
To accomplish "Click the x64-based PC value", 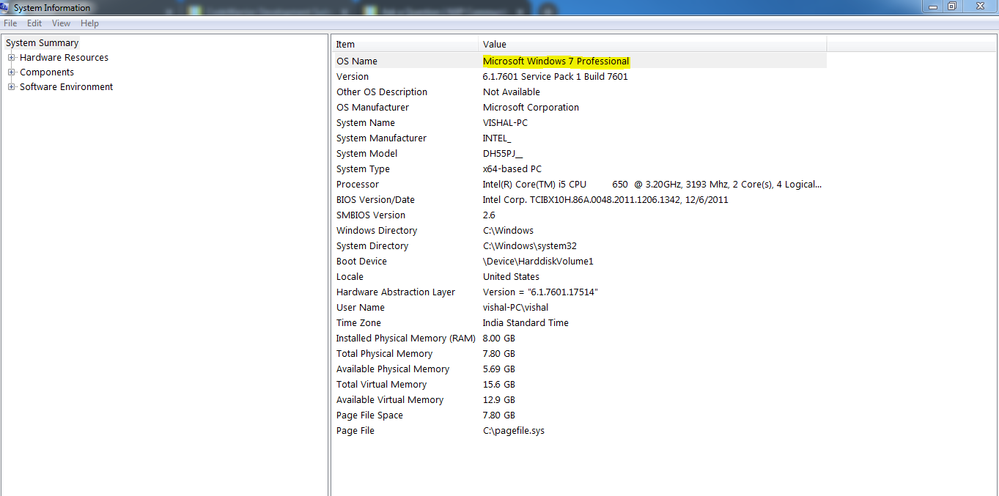I will (x=512, y=169).
